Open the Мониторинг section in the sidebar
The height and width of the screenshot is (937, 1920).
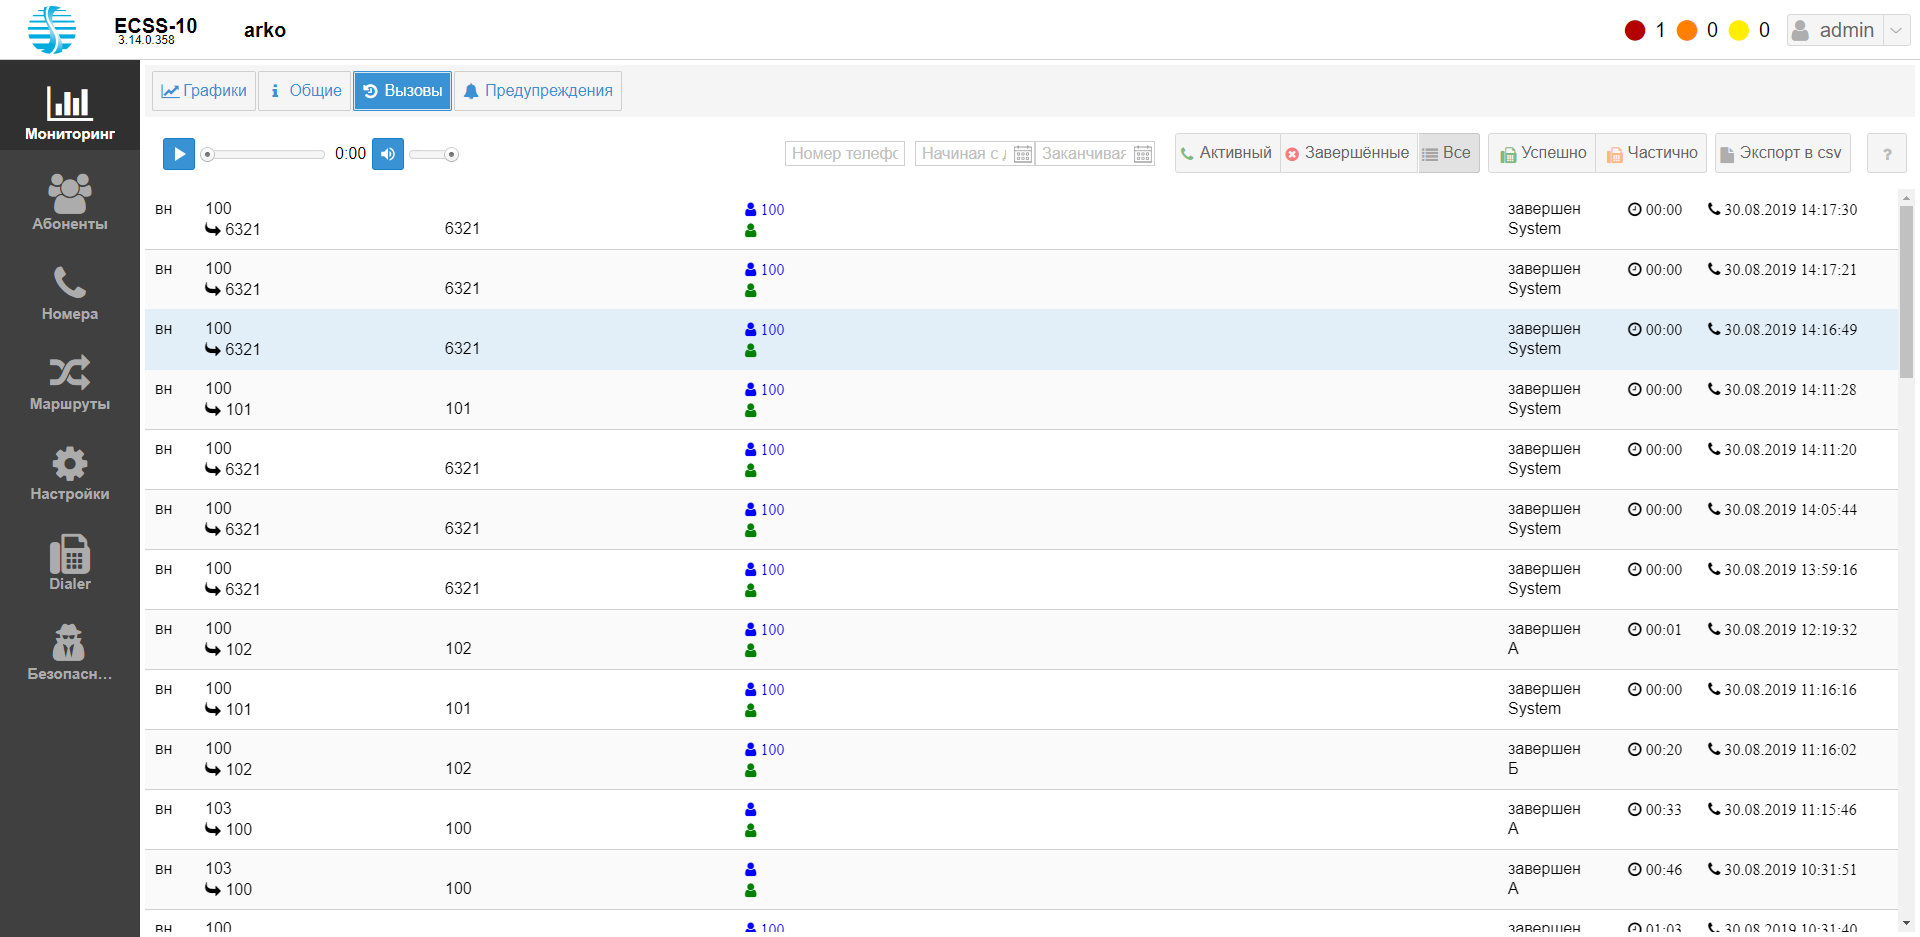point(70,106)
